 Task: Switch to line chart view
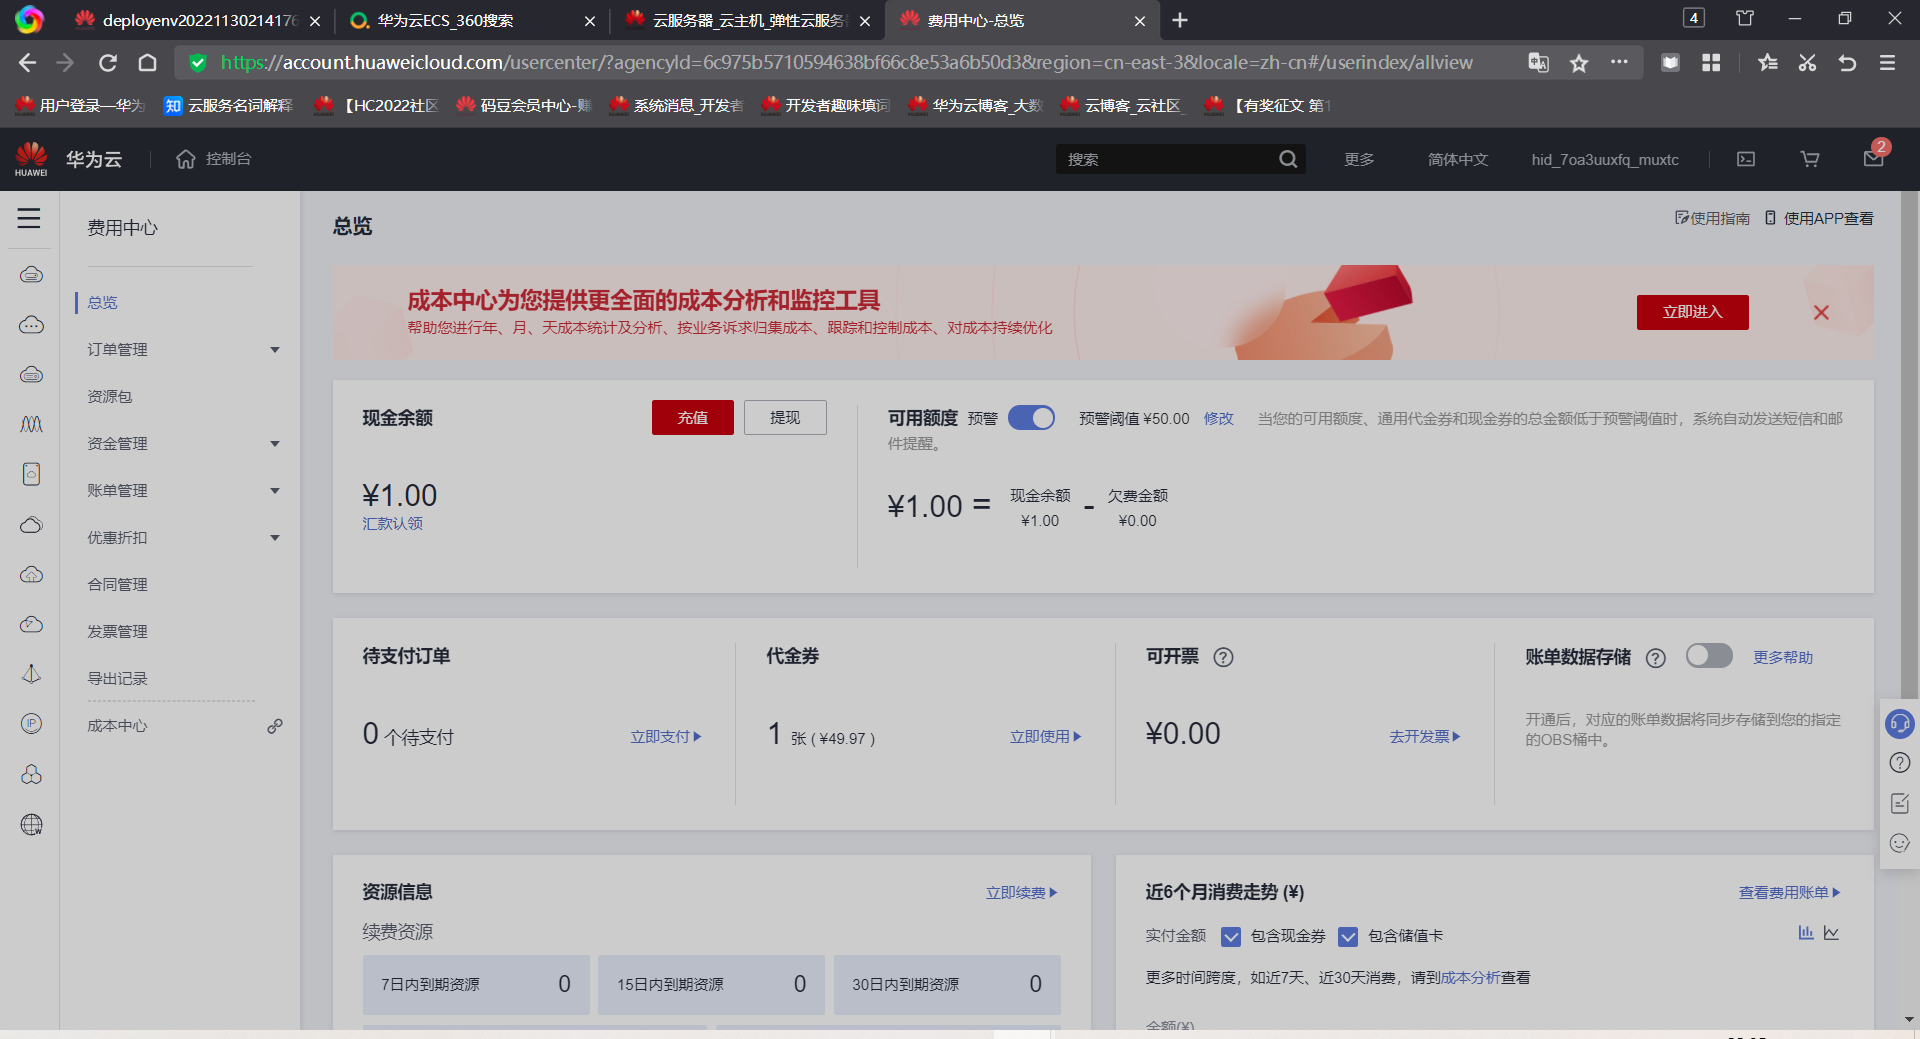tap(1831, 933)
